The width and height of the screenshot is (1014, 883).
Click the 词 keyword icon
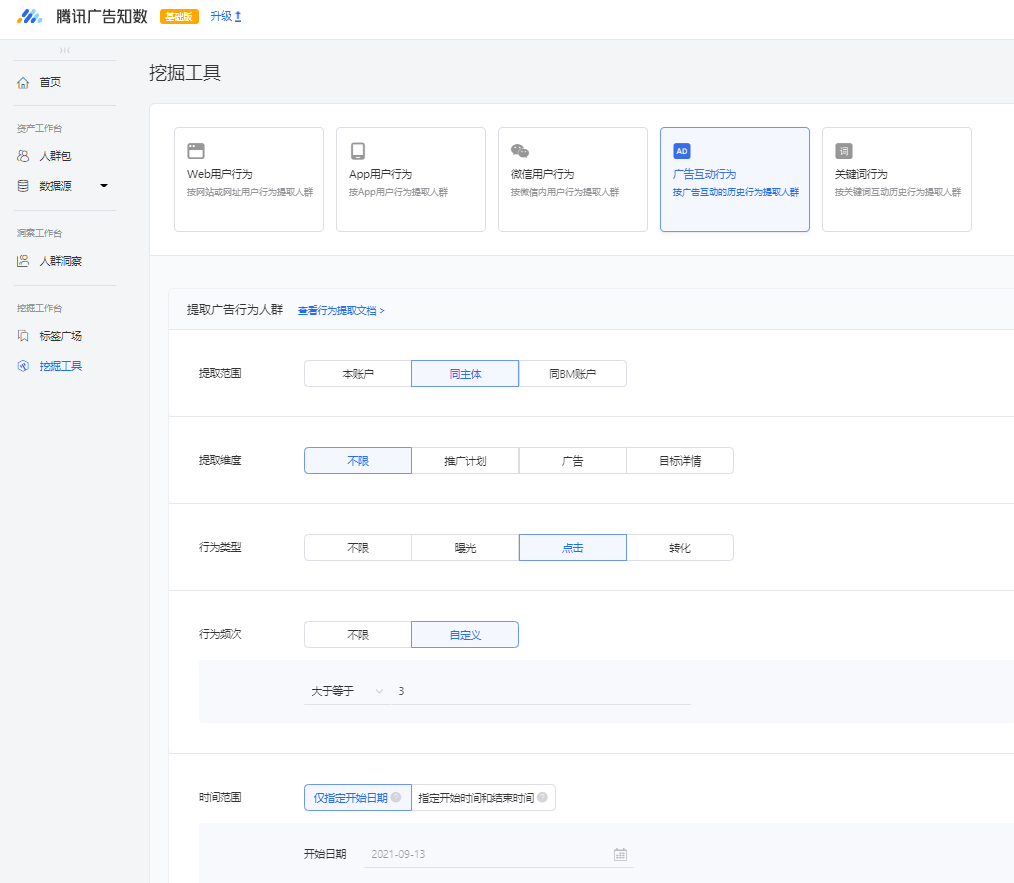pyautogui.click(x=844, y=151)
